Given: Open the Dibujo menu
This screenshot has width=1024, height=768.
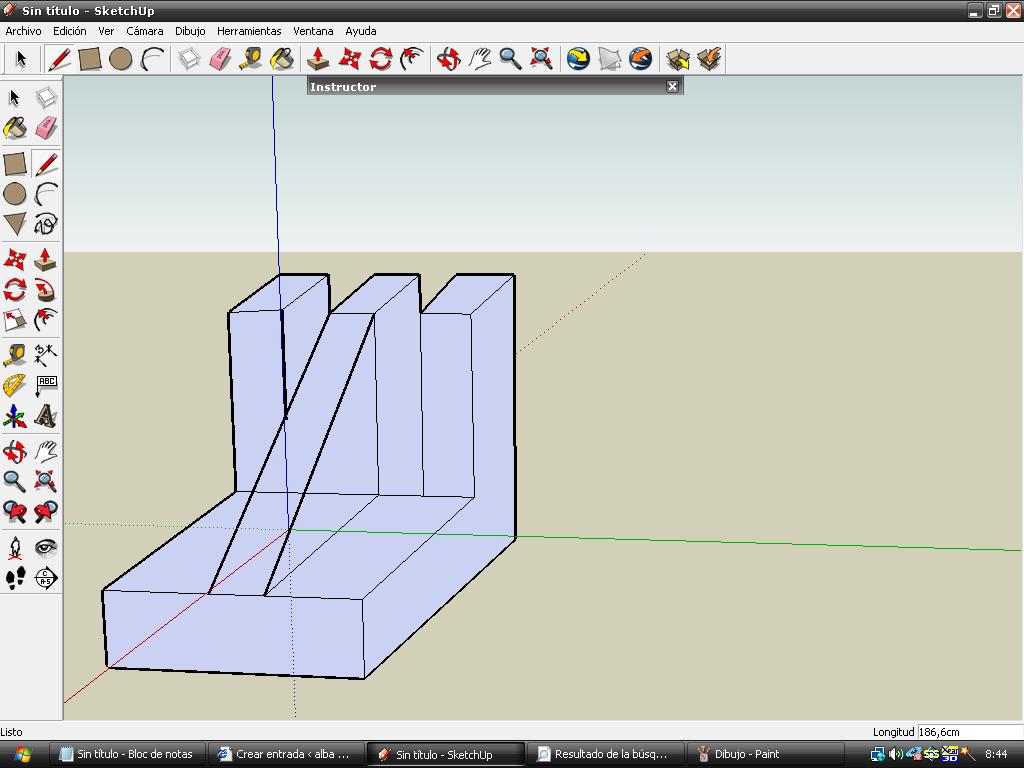Looking at the screenshot, I should (x=190, y=31).
